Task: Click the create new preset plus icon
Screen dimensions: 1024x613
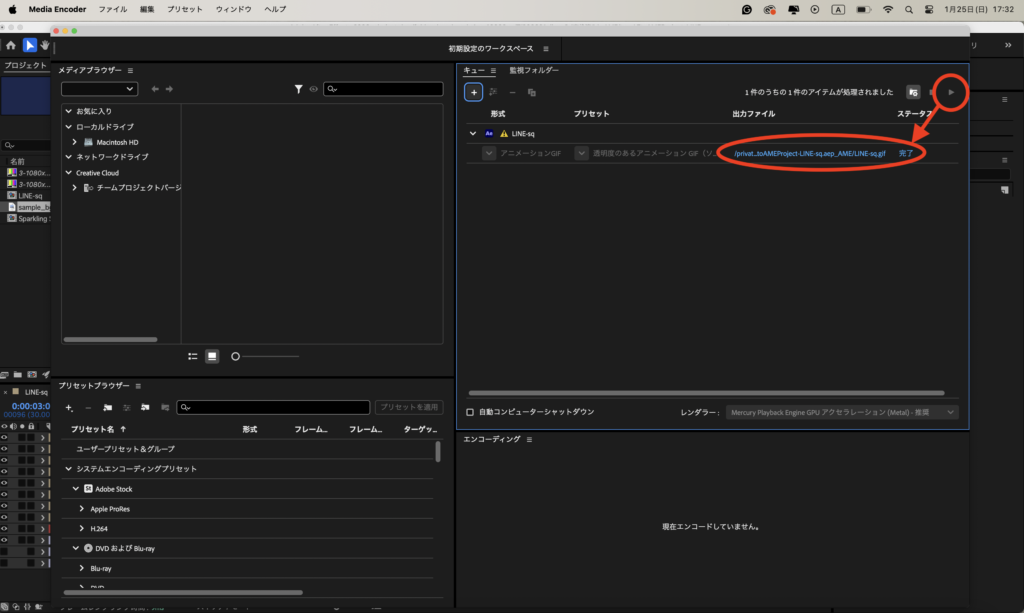Action: pyautogui.click(x=69, y=407)
